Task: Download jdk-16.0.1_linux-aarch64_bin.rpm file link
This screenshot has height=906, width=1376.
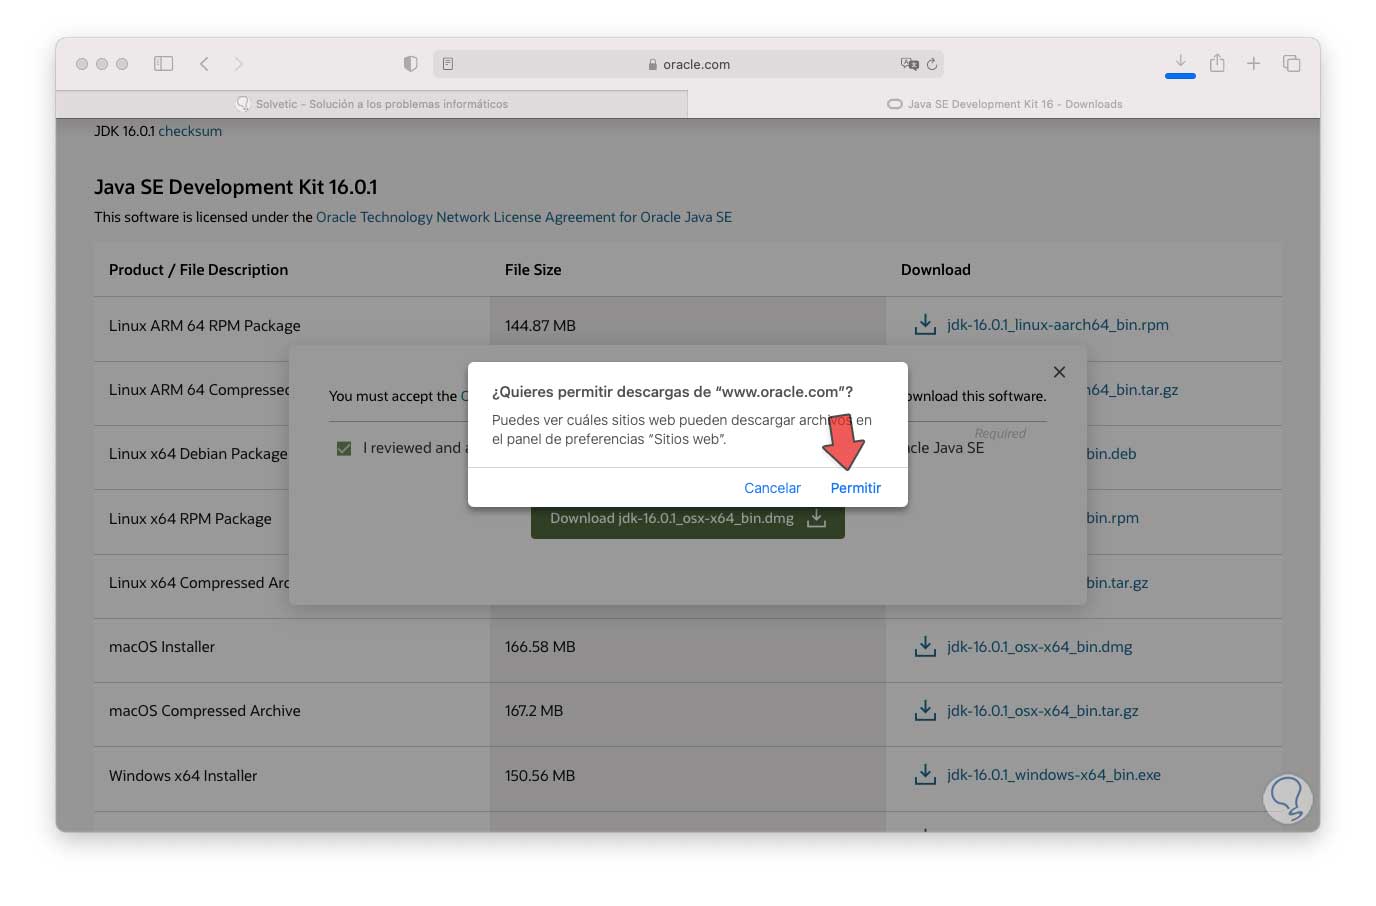Action: click(1058, 325)
